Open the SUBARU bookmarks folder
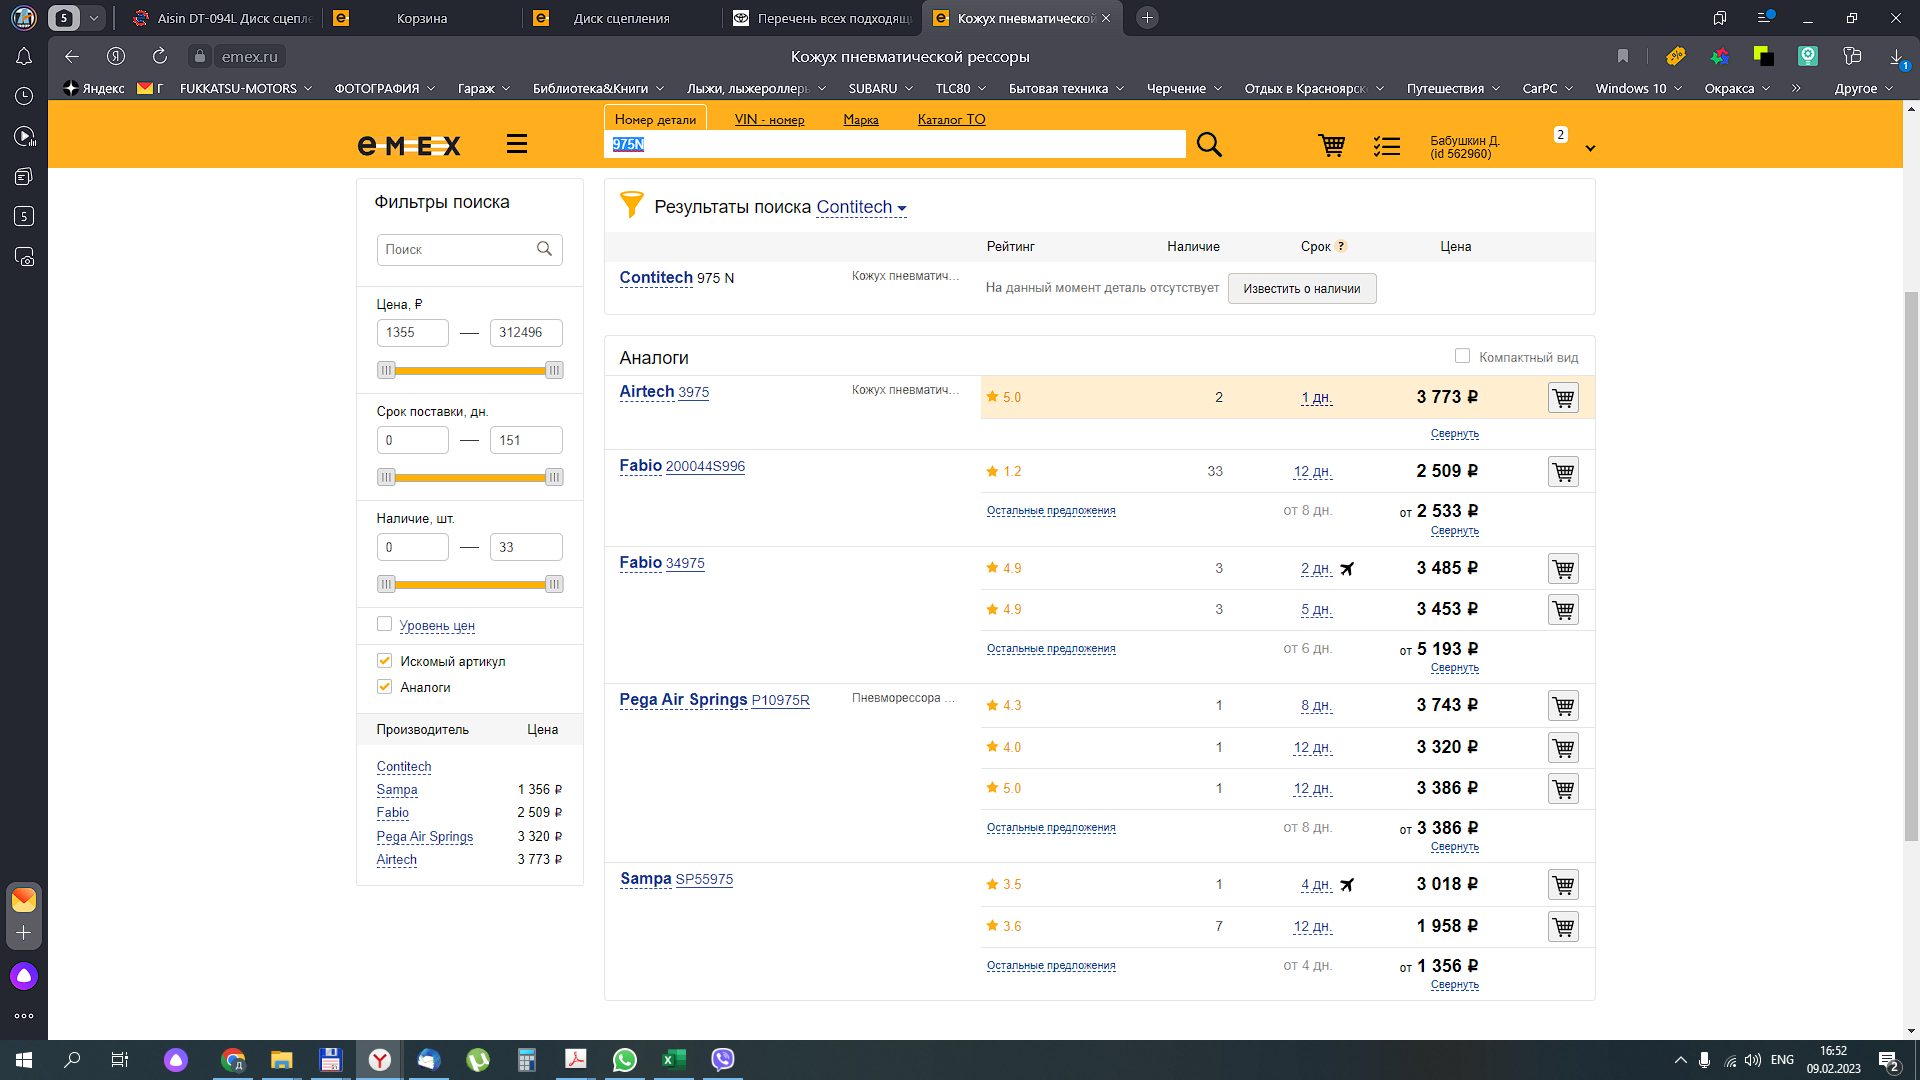This screenshot has width=1920, height=1080. 880,88
